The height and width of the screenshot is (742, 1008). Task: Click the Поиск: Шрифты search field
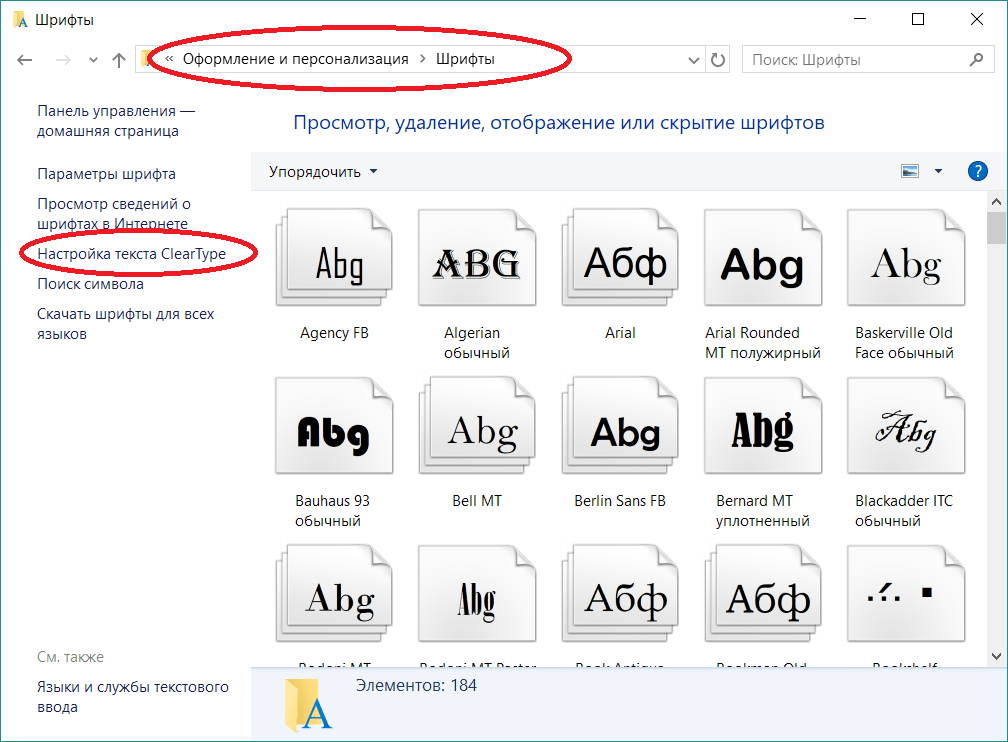[855, 60]
